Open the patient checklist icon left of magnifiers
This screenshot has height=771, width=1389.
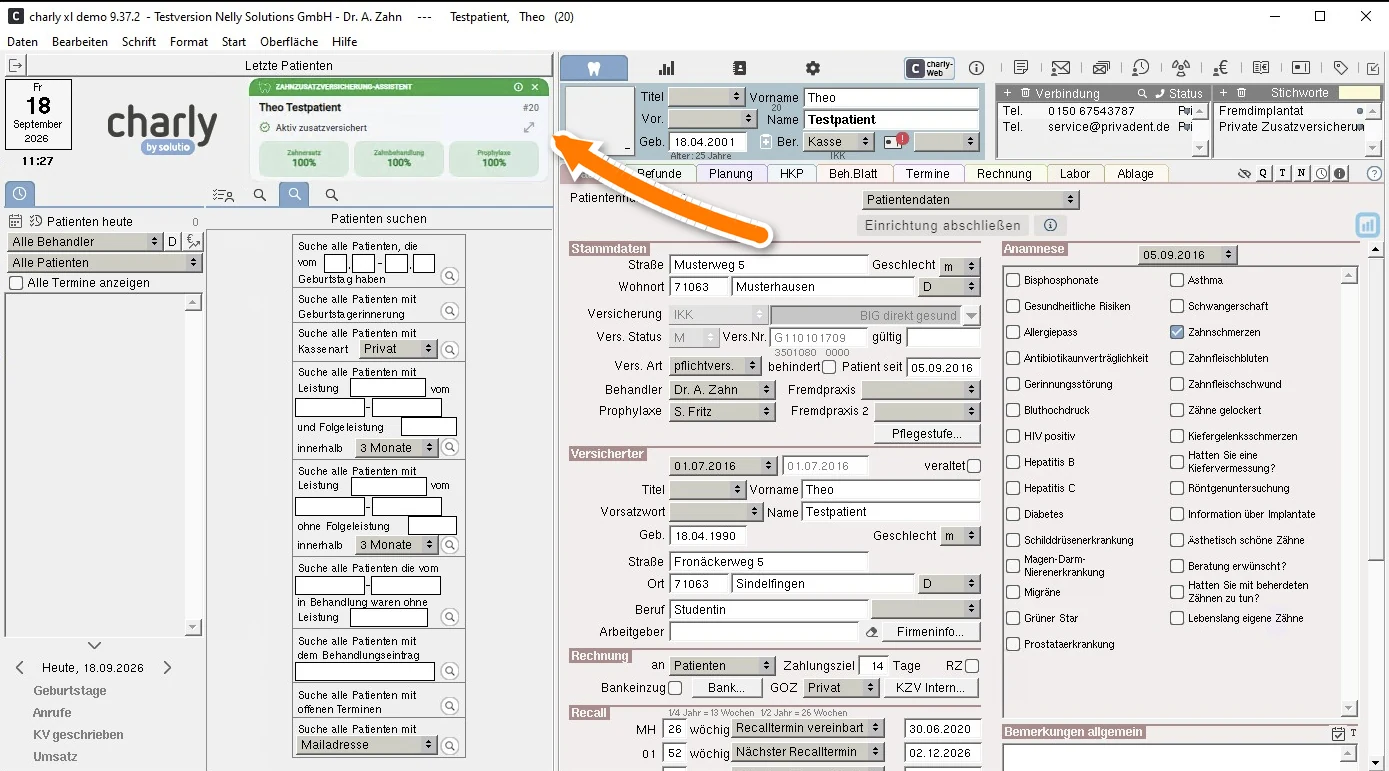(224, 196)
